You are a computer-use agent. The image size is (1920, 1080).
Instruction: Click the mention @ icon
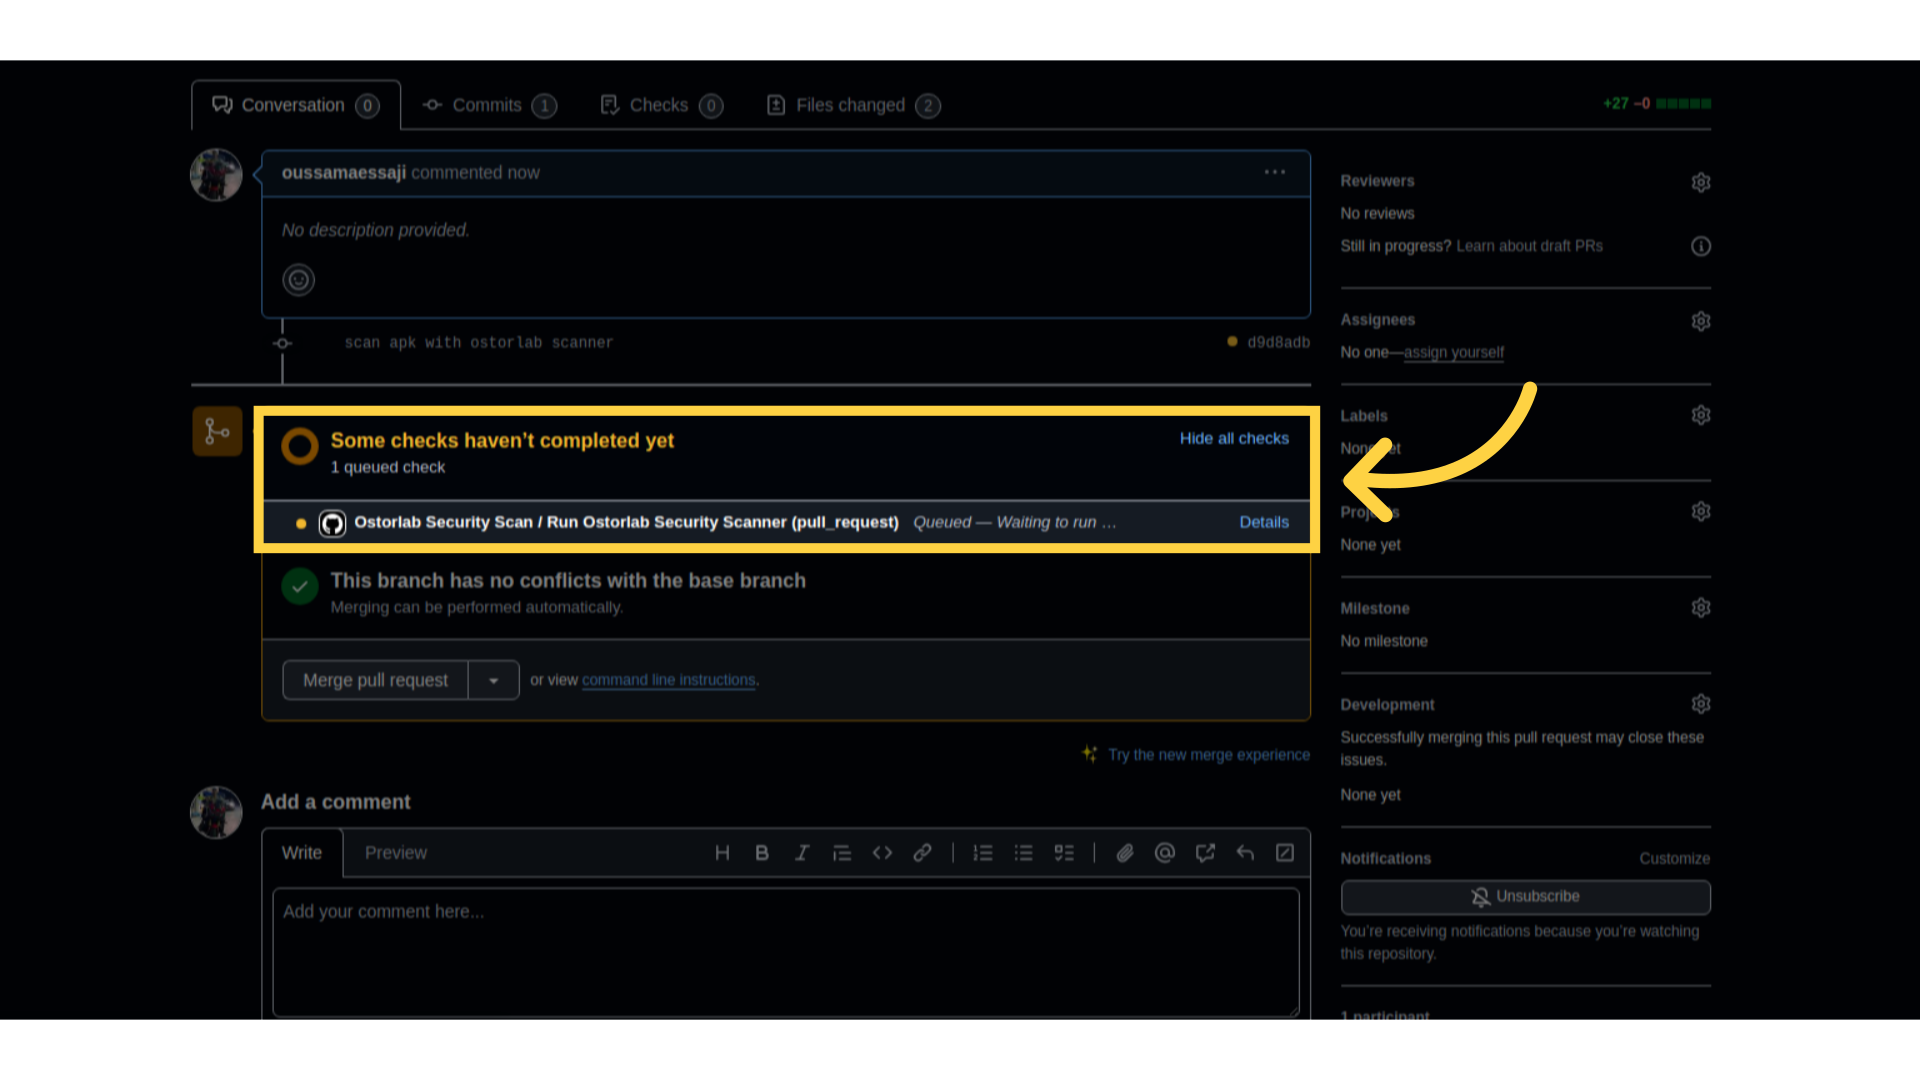pos(1165,853)
